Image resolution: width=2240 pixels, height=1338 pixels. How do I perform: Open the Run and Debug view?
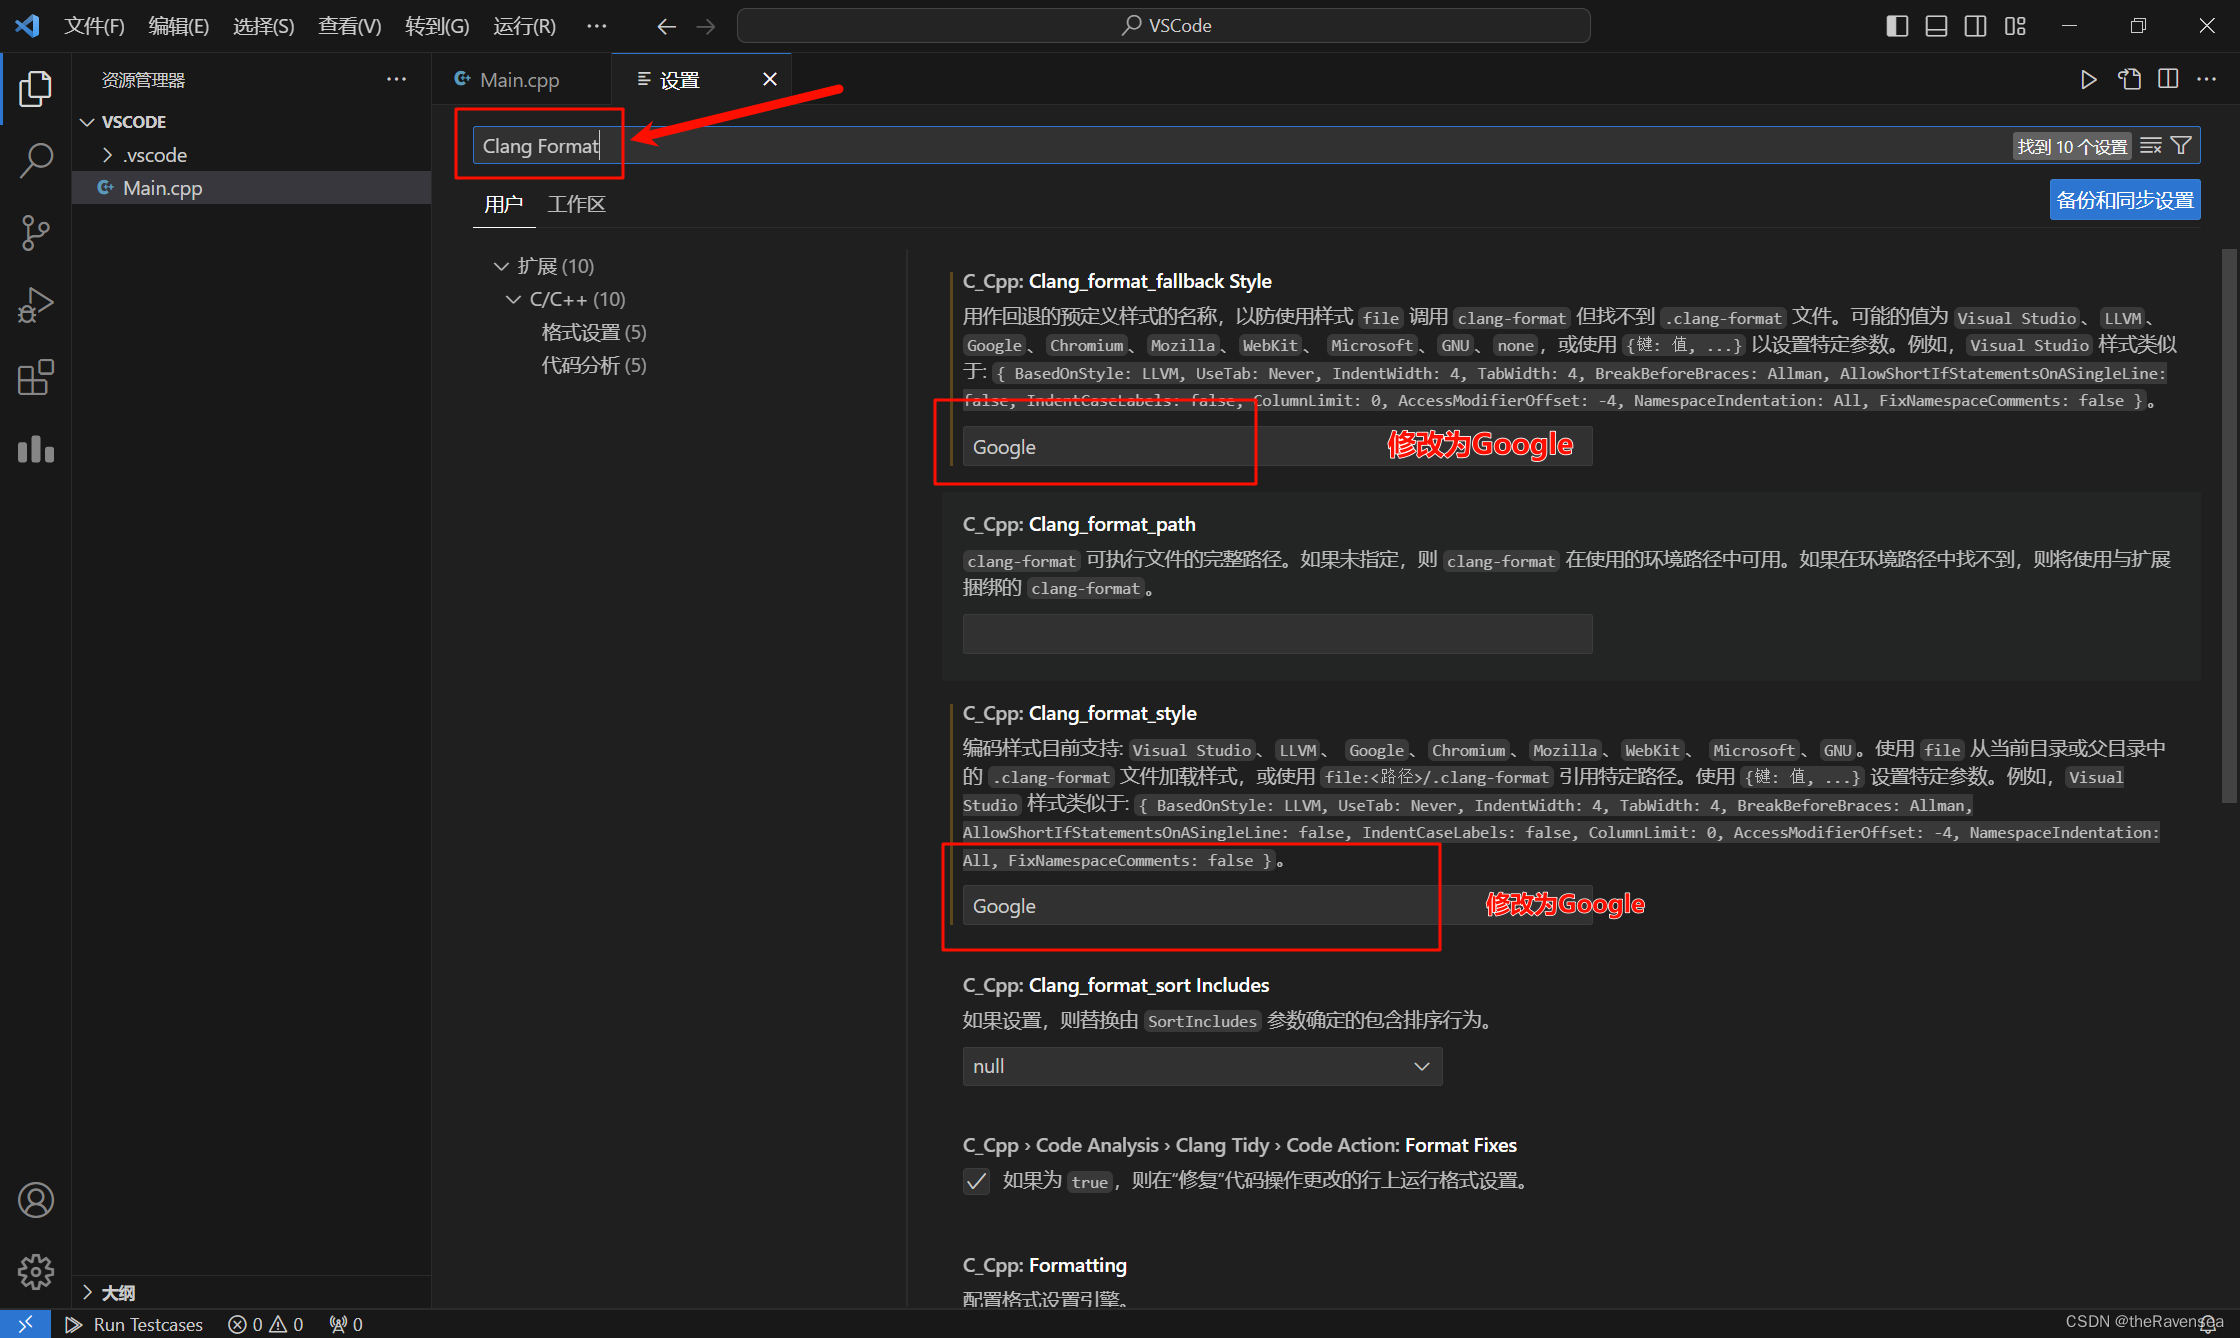[36, 305]
